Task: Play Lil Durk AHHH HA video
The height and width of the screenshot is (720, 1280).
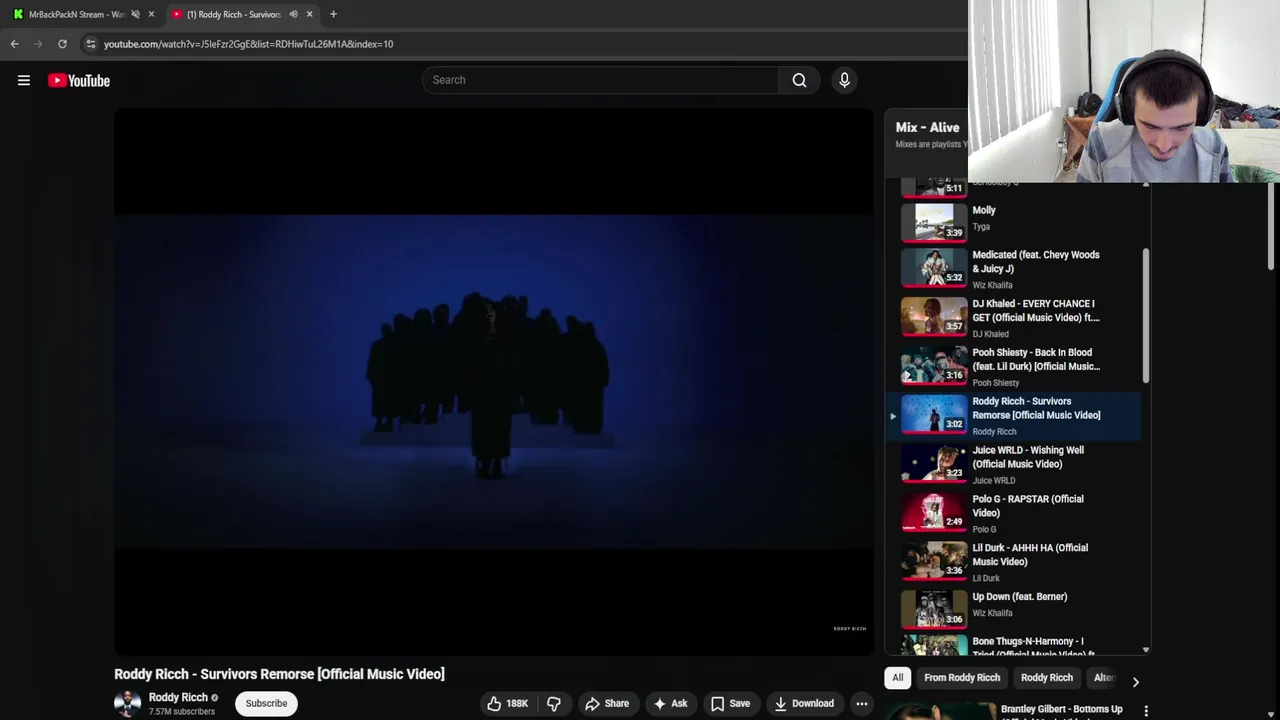Action: (1015, 562)
